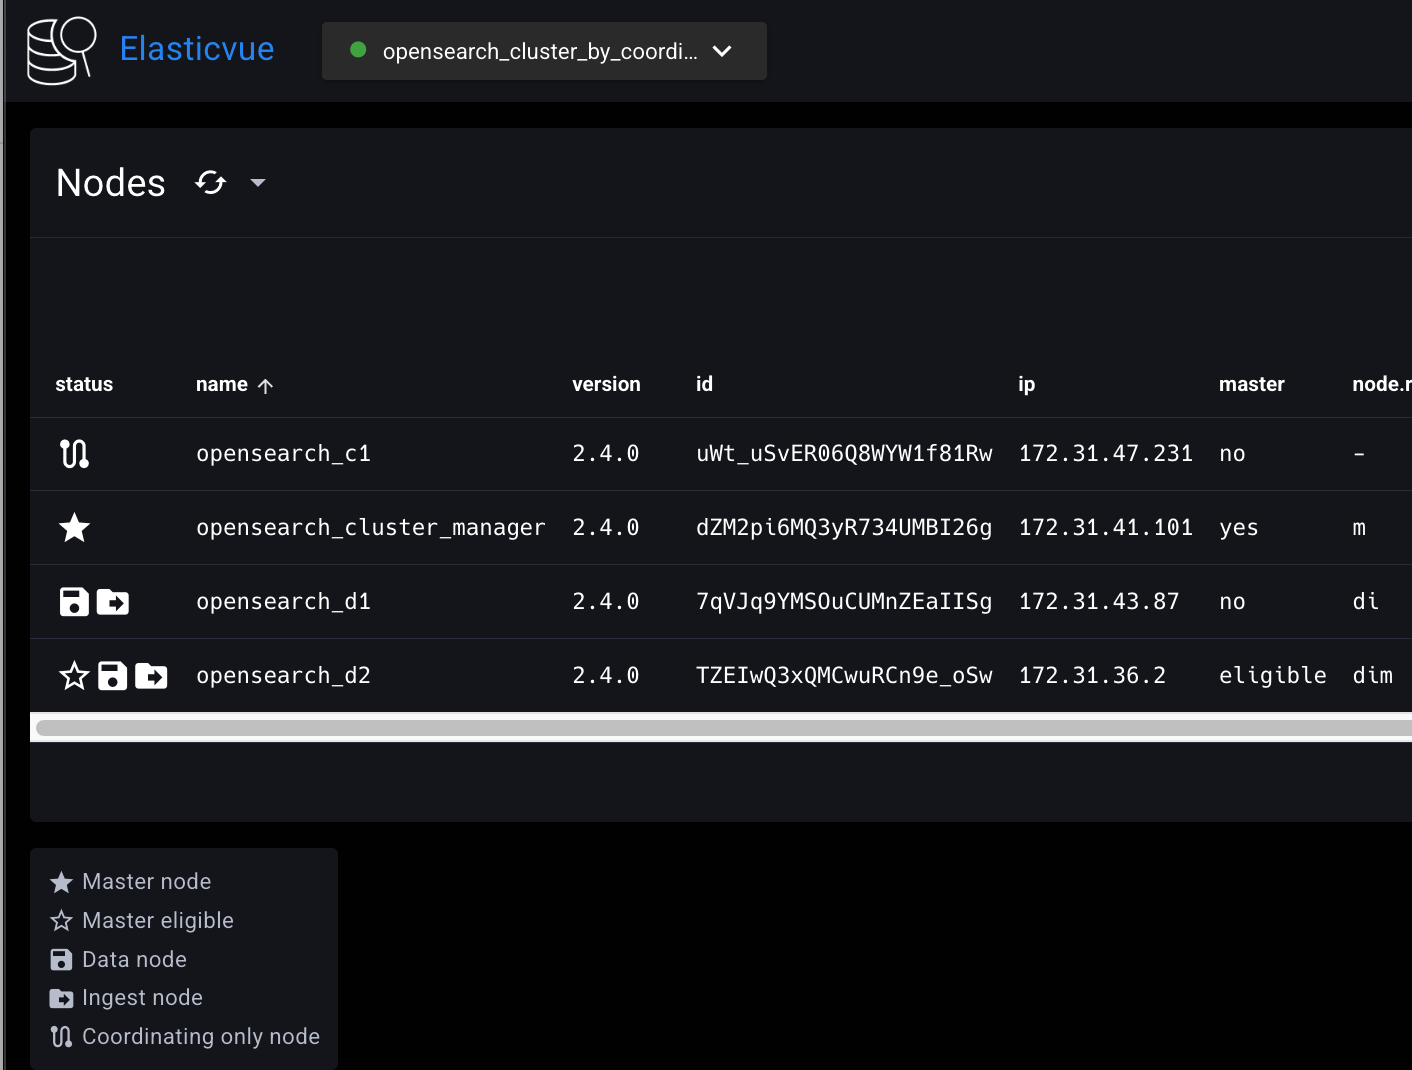This screenshot has height=1070, width=1412.
Task: Select the opensearch_d1 node name
Action: point(284,601)
